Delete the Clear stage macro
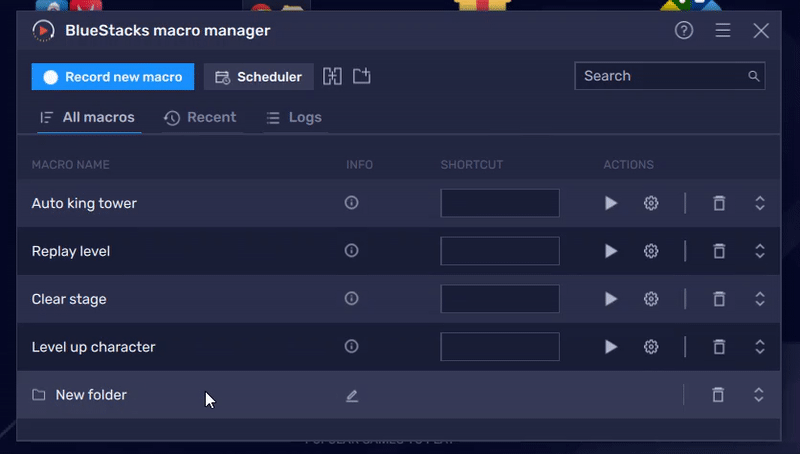The width and height of the screenshot is (800, 454). pyautogui.click(x=719, y=299)
